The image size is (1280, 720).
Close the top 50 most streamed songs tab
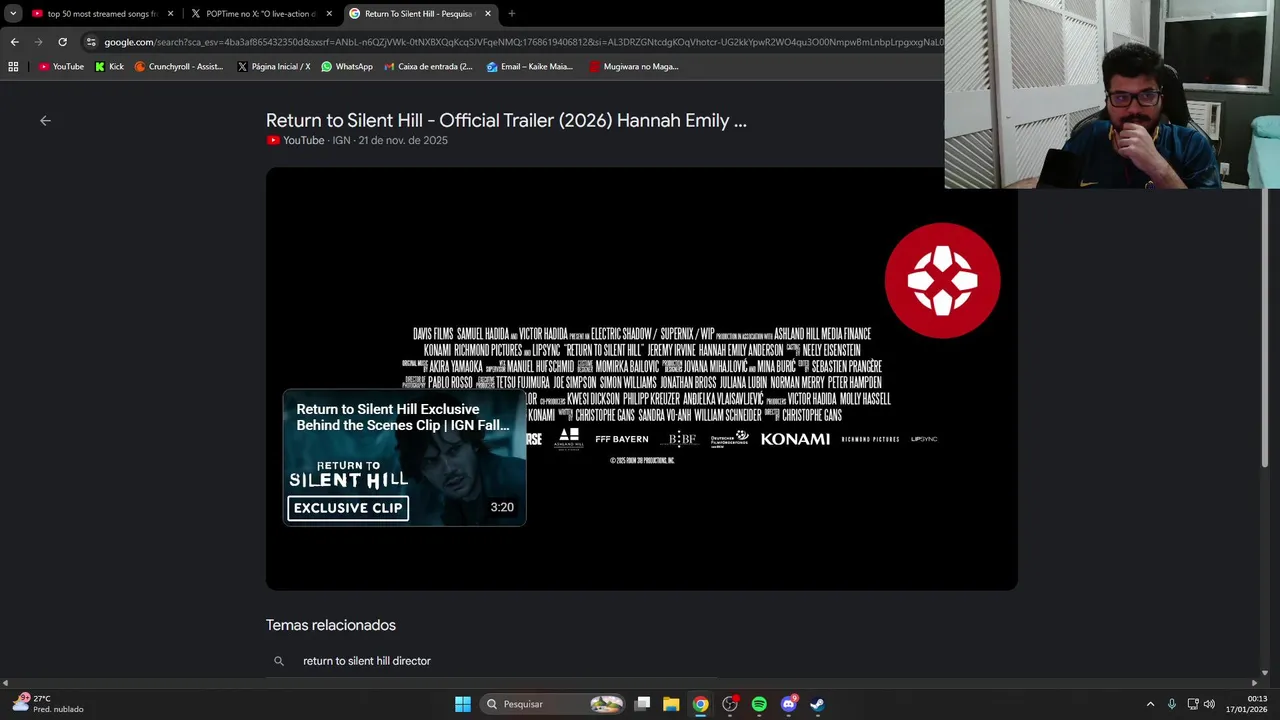click(x=170, y=14)
